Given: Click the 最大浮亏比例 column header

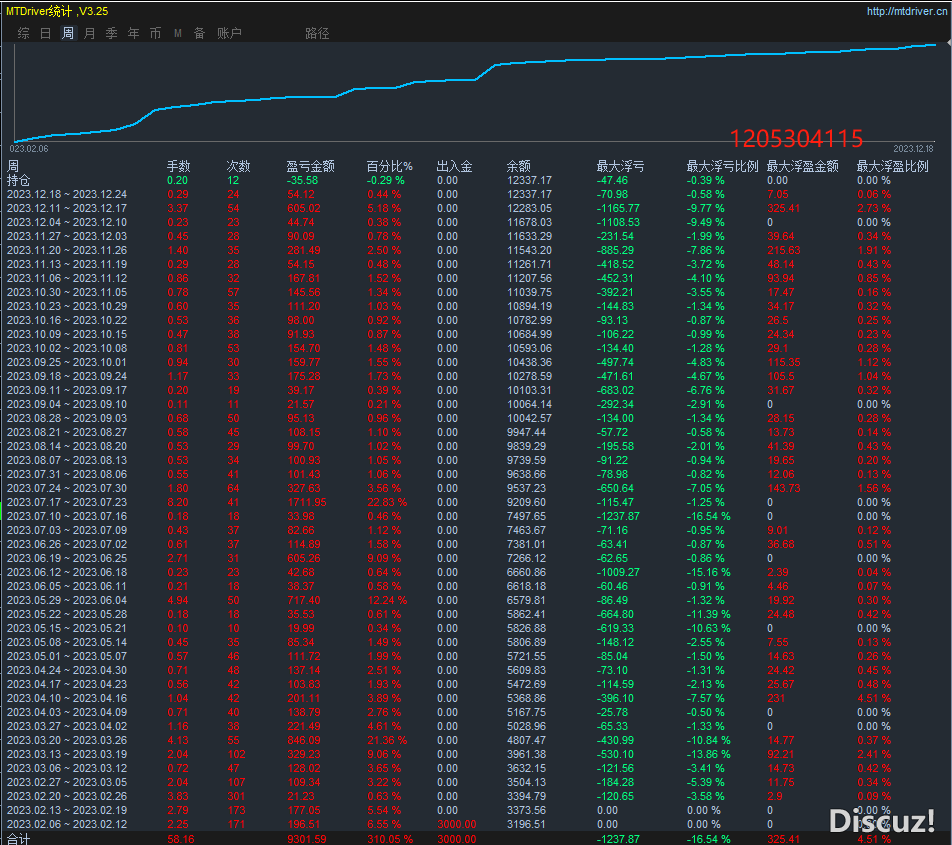Looking at the screenshot, I should 722,166.
